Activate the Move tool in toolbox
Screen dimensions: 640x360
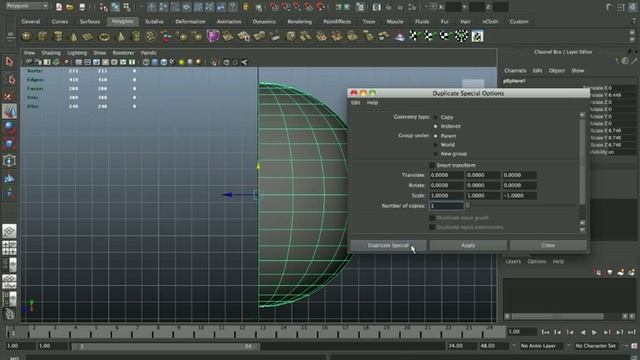(9, 111)
